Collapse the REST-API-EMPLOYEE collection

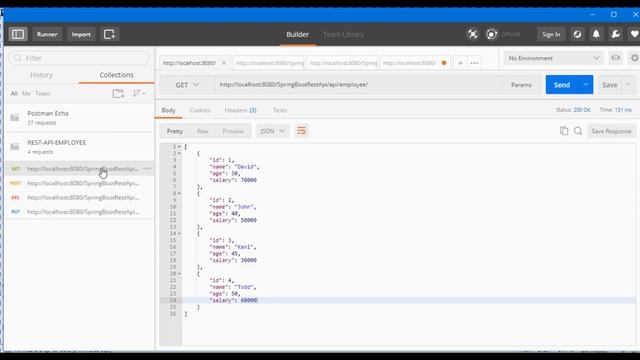click(x=79, y=147)
